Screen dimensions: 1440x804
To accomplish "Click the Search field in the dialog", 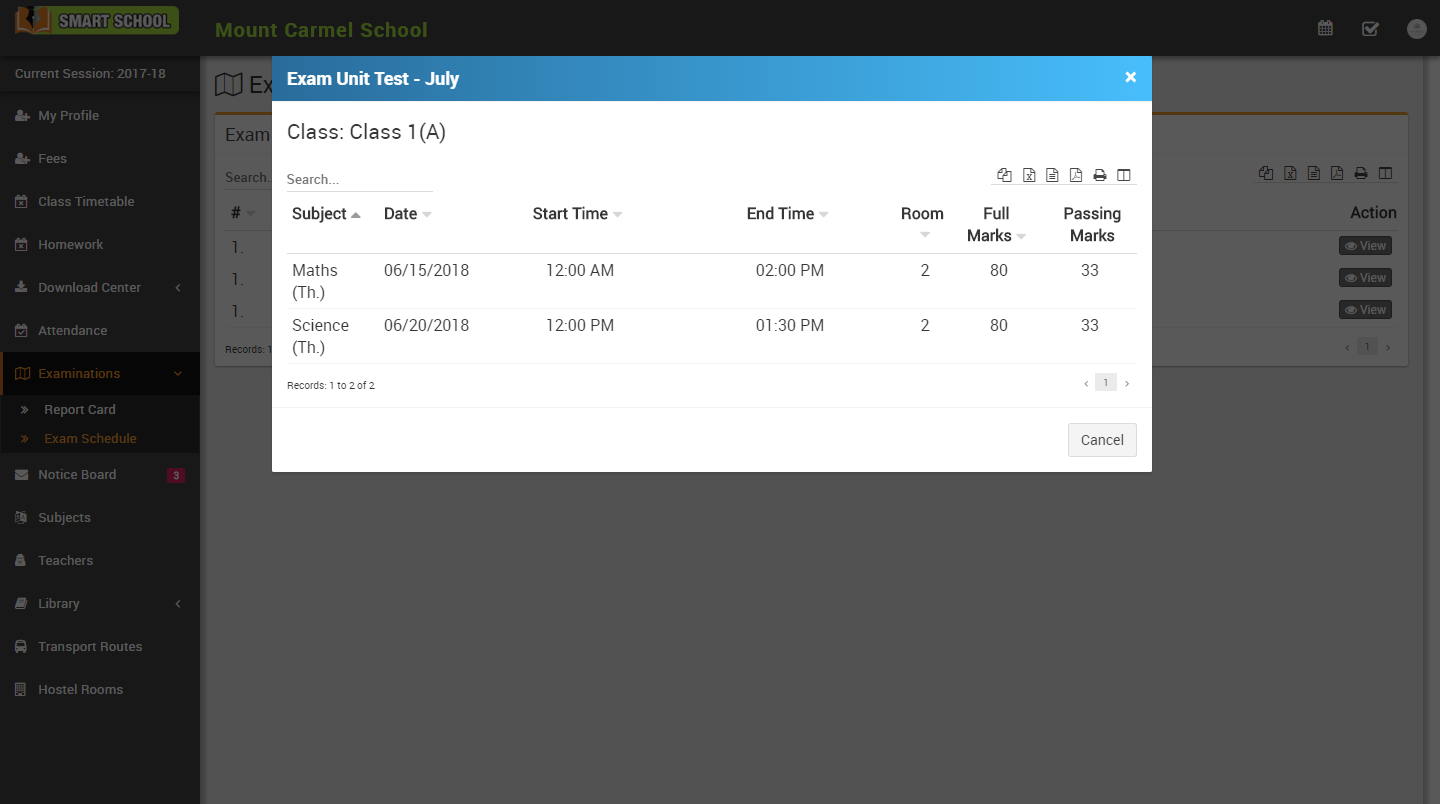I will [359, 180].
